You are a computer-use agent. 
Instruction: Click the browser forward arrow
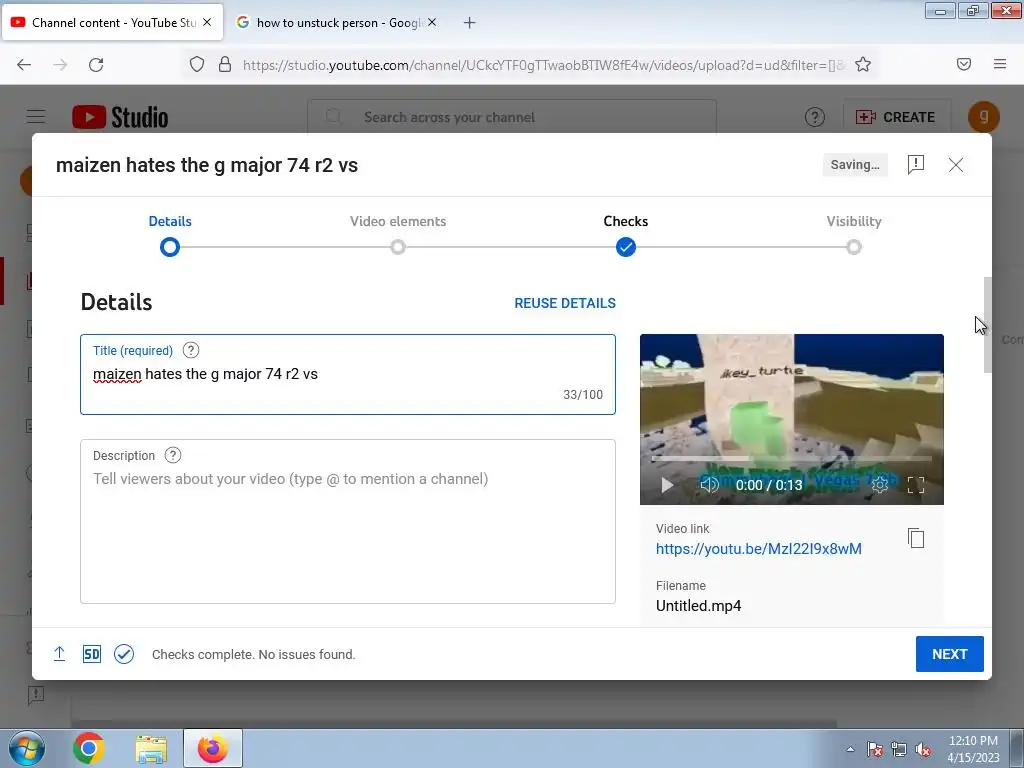coord(60,64)
